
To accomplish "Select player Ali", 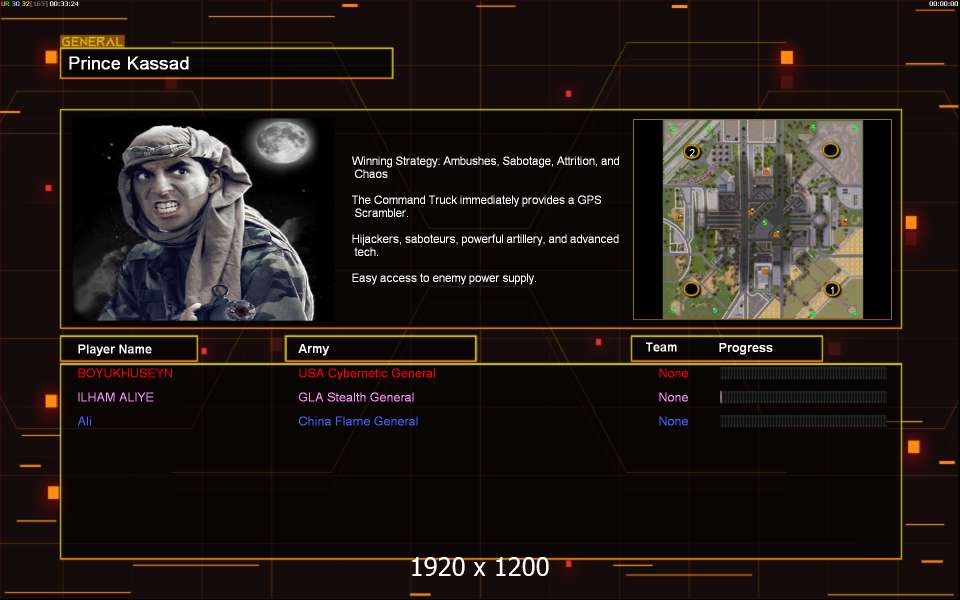I will point(84,421).
